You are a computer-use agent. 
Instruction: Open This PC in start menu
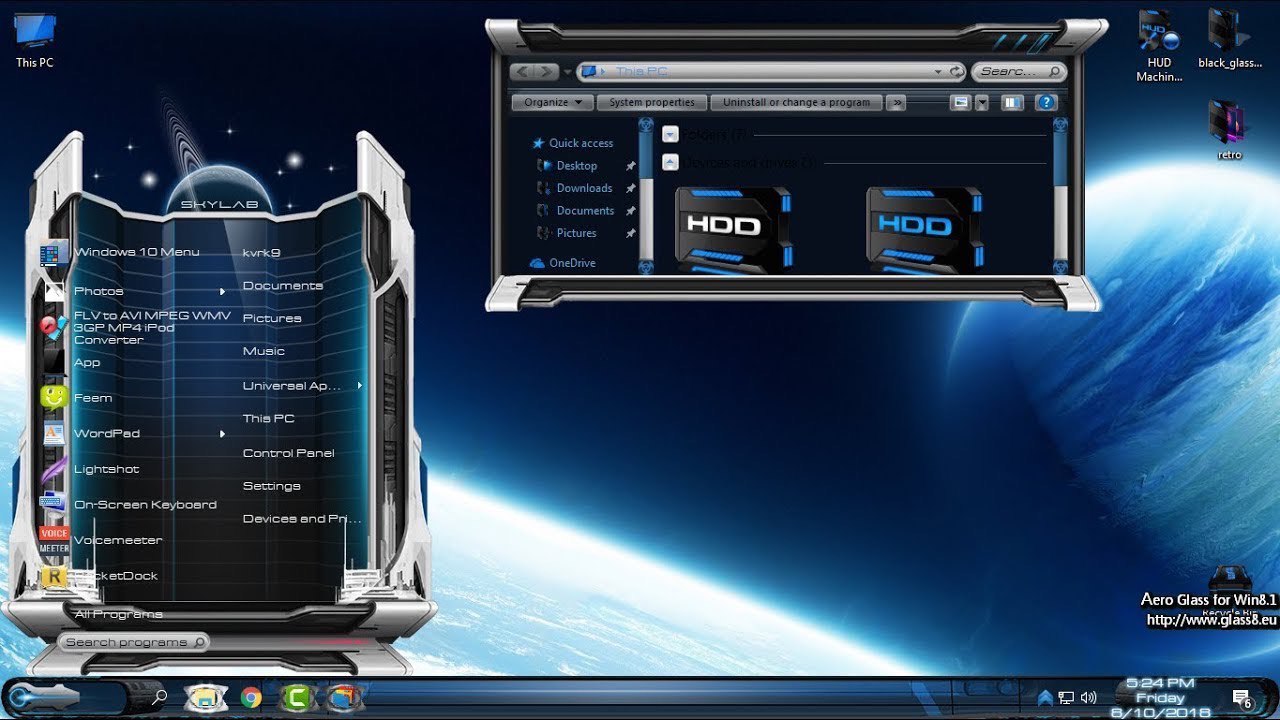268,419
